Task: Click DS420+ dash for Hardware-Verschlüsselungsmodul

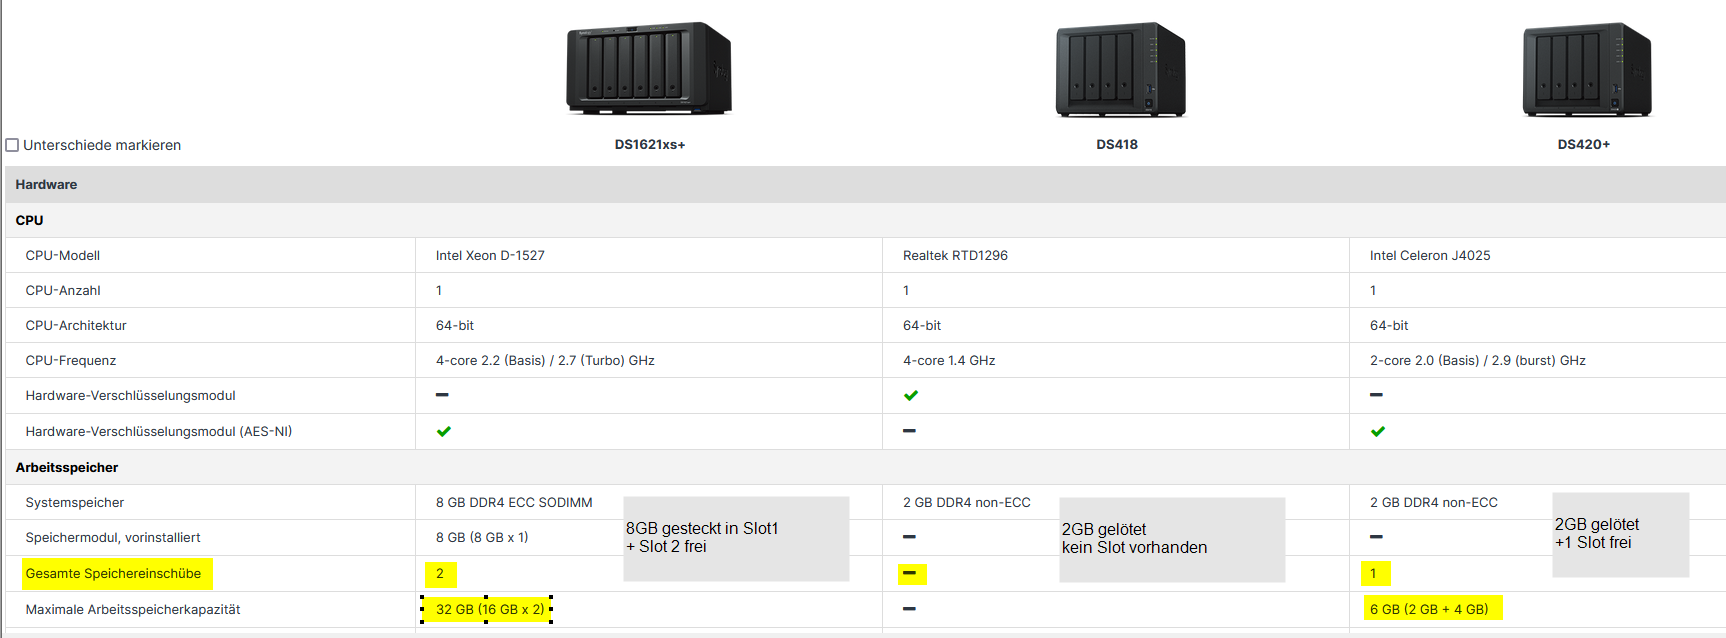Action: tap(1376, 395)
